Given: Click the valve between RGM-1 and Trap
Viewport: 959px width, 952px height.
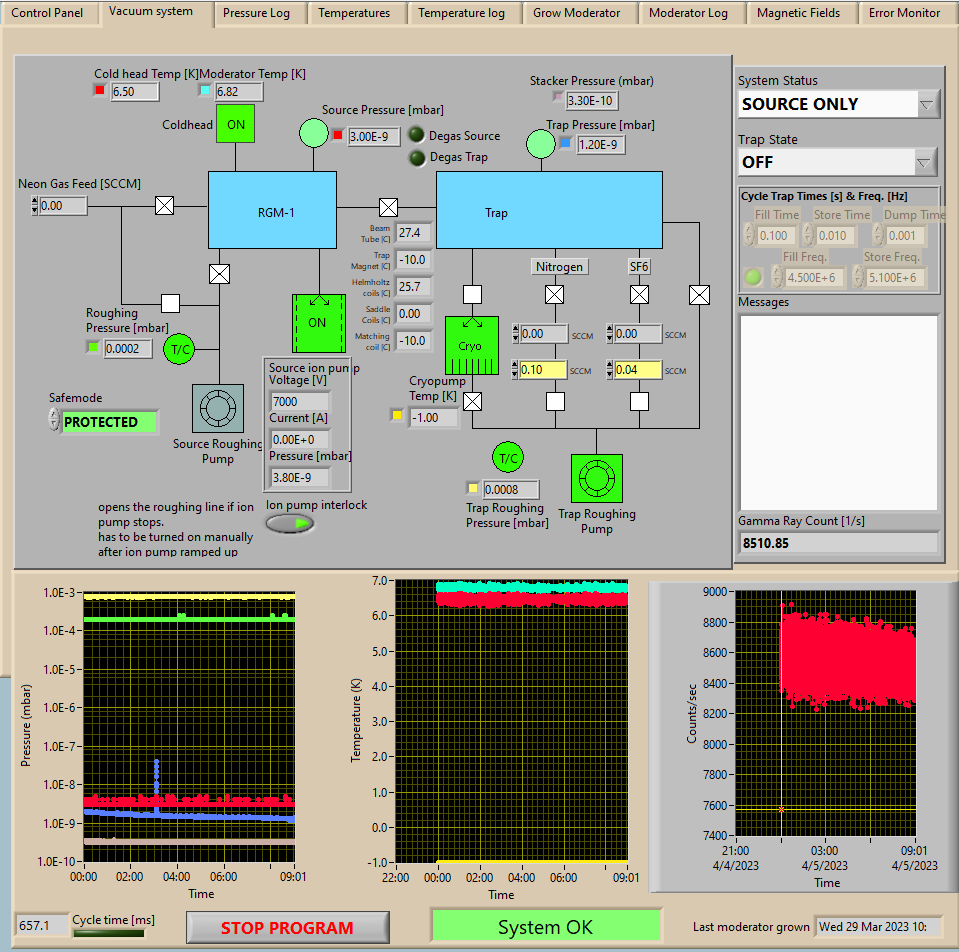Looking at the screenshot, I should (388, 207).
